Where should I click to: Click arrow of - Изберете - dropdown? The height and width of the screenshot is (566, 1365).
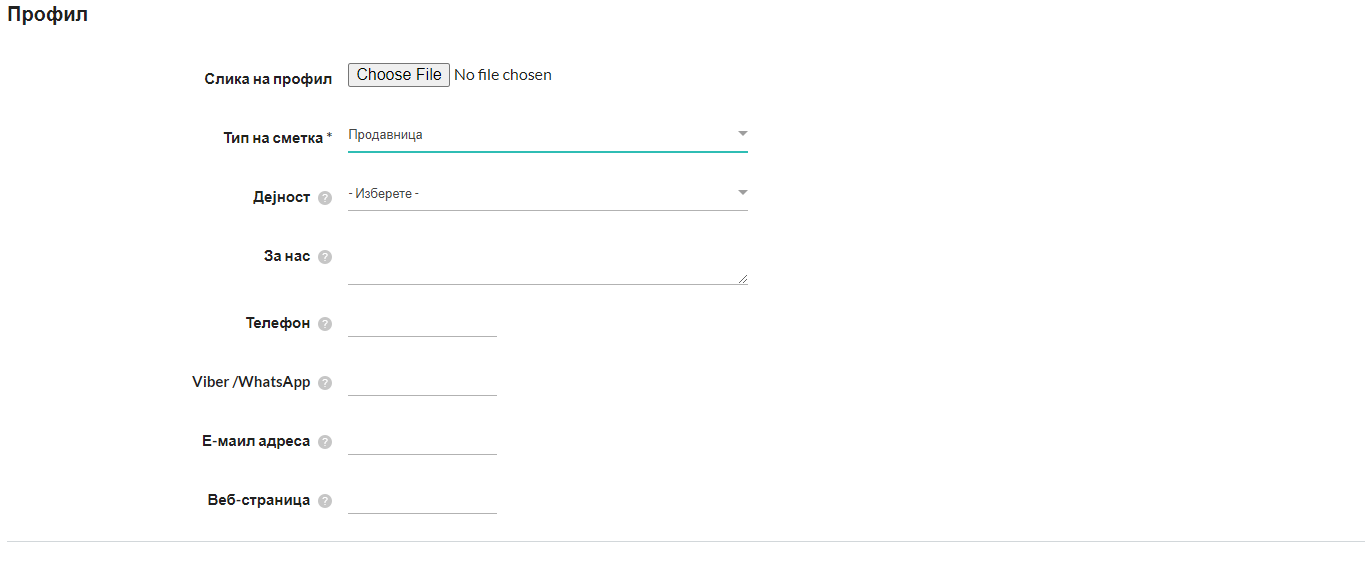[x=742, y=192]
